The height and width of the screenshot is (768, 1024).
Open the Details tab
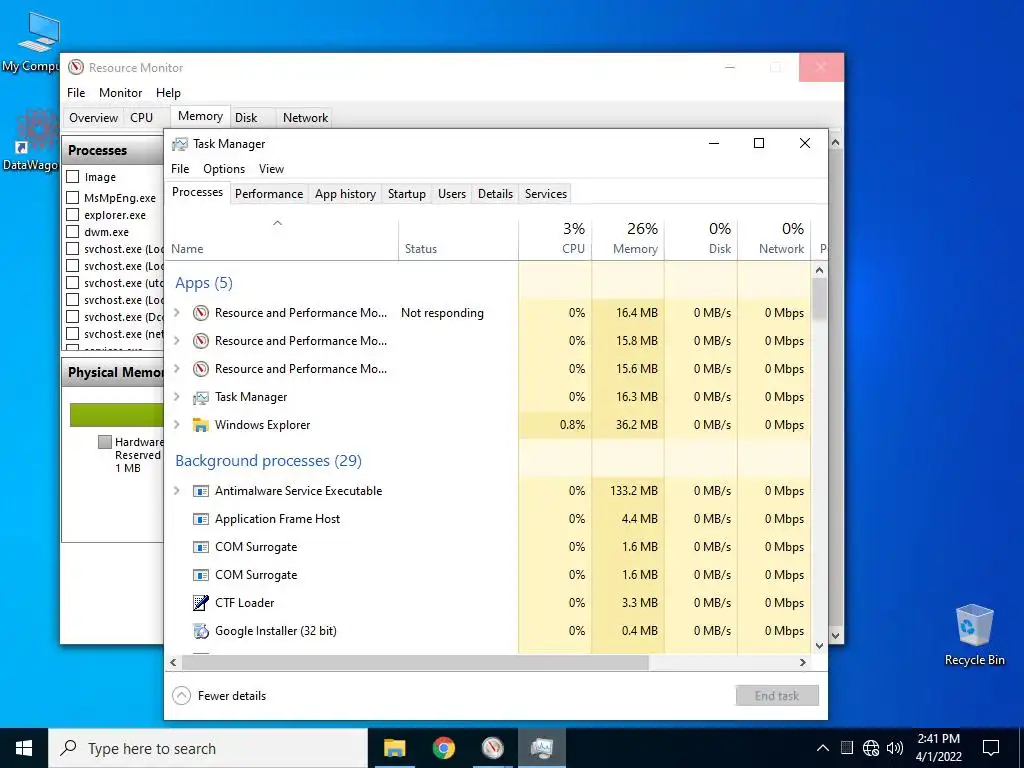click(496, 193)
